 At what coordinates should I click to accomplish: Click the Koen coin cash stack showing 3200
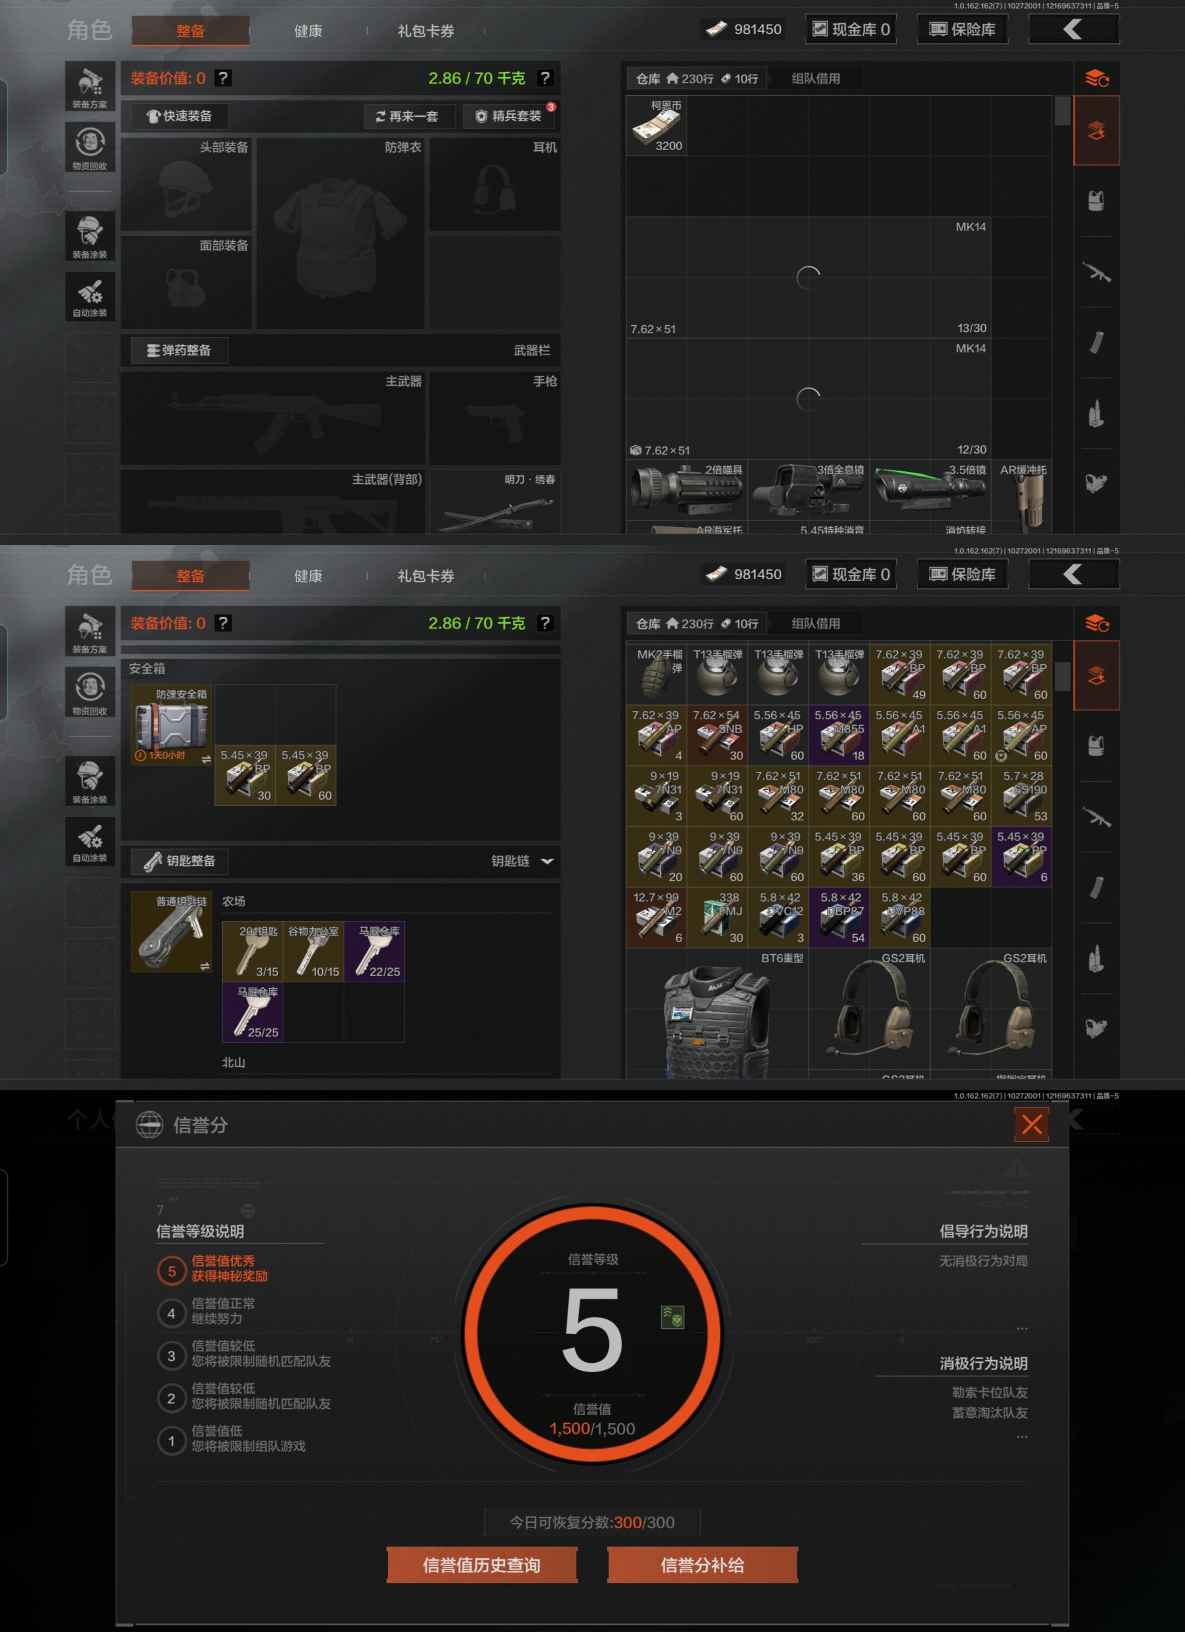click(x=656, y=126)
